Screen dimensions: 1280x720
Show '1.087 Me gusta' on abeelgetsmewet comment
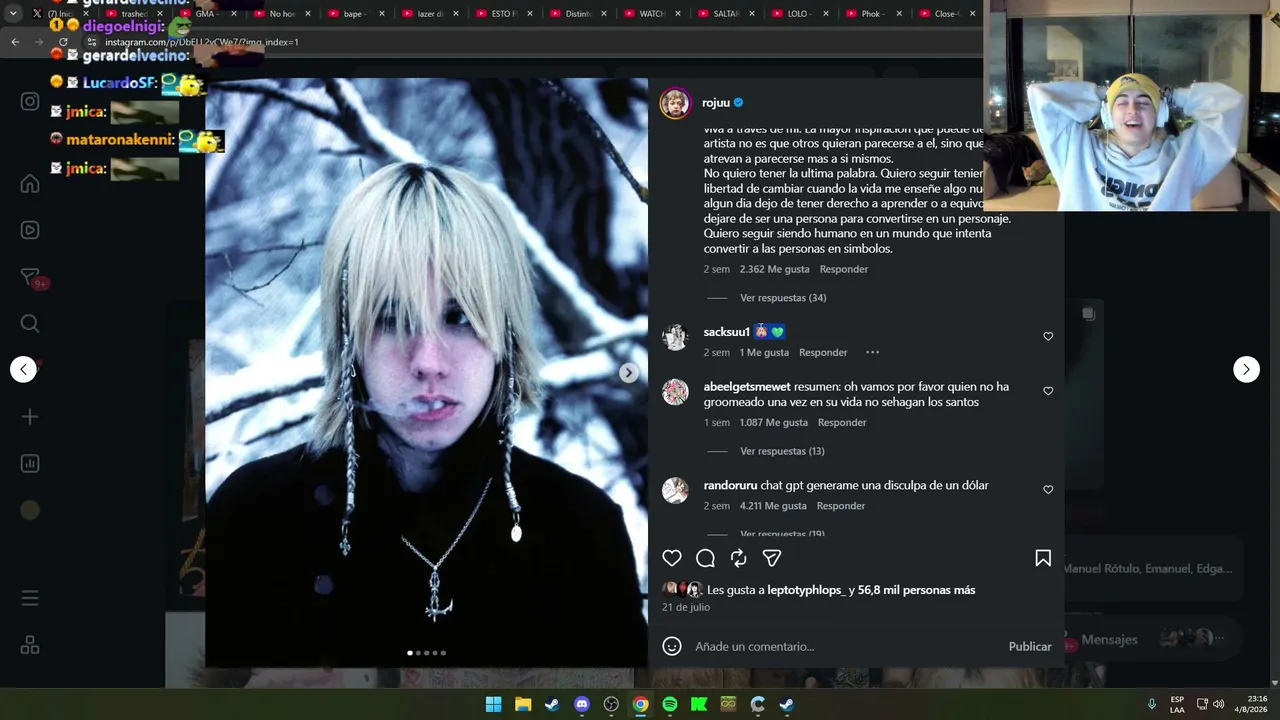[774, 423]
